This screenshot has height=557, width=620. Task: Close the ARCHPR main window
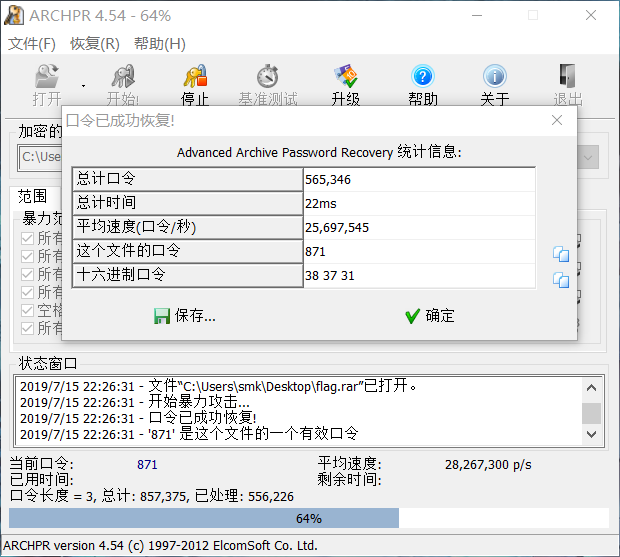point(591,15)
